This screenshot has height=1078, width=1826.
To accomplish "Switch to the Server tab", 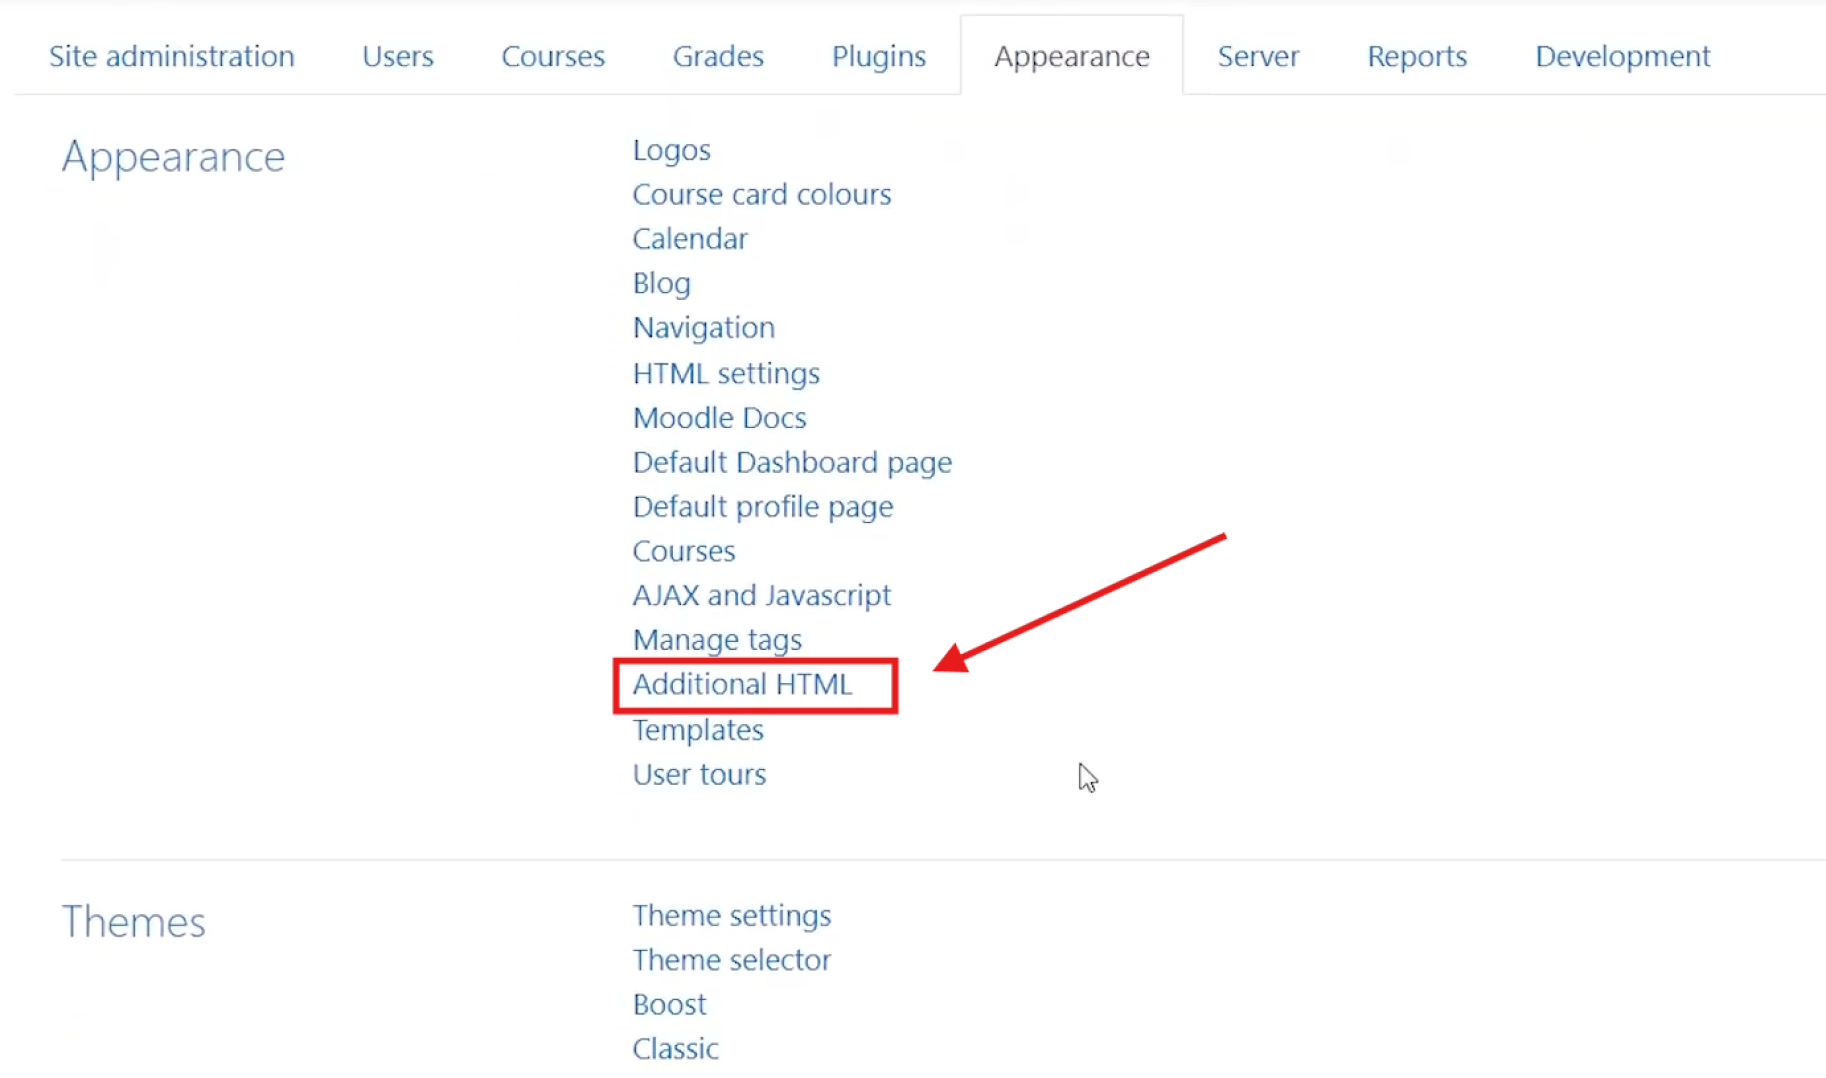I will (x=1257, y=56).
